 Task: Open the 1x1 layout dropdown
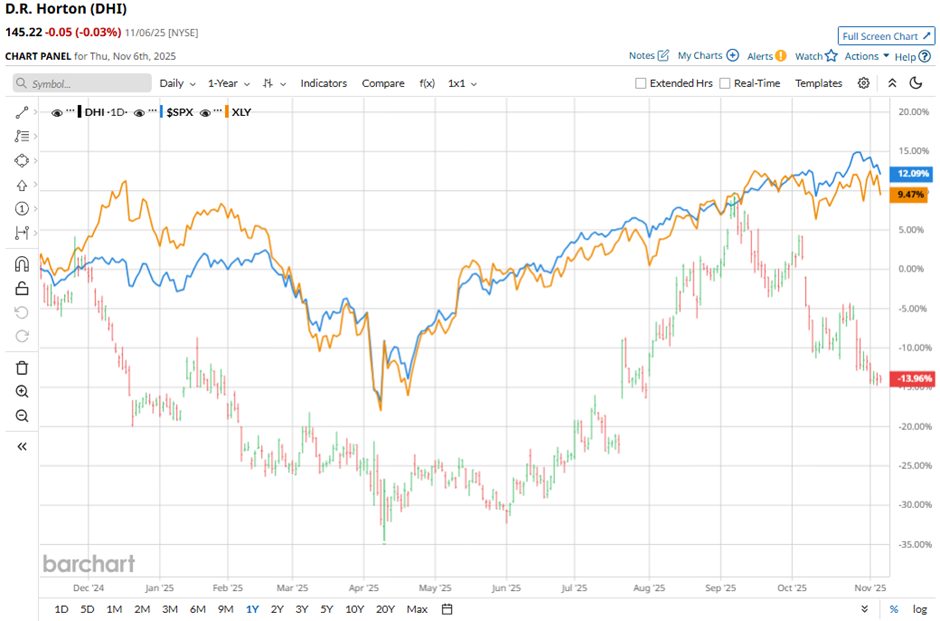click(462, 83)
